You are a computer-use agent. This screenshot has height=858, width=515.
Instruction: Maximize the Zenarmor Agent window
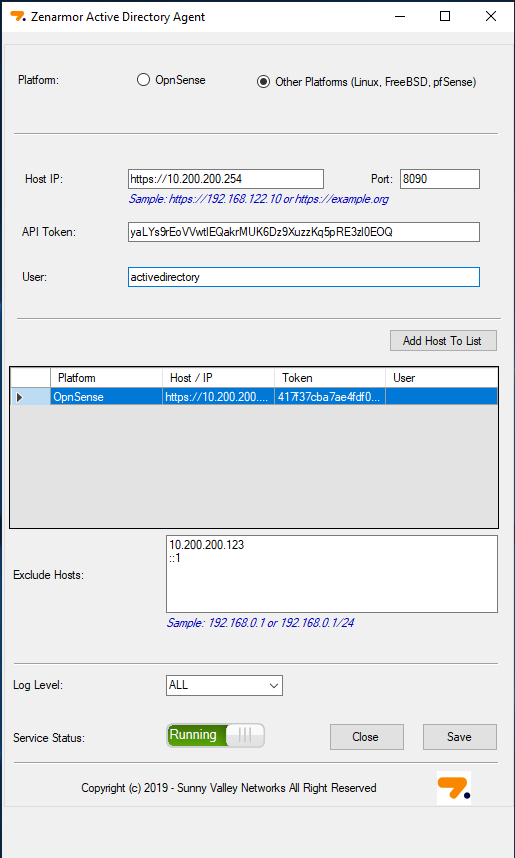(445, 16)
